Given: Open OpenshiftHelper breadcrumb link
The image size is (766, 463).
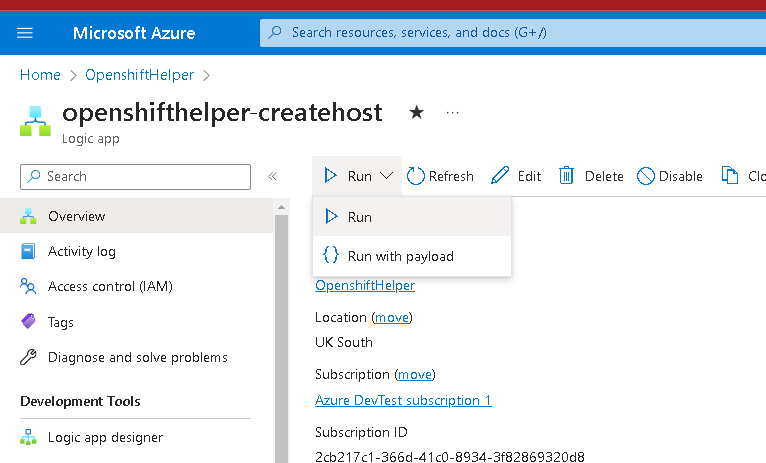Looking at the screenshot, I should coord(139,75).
